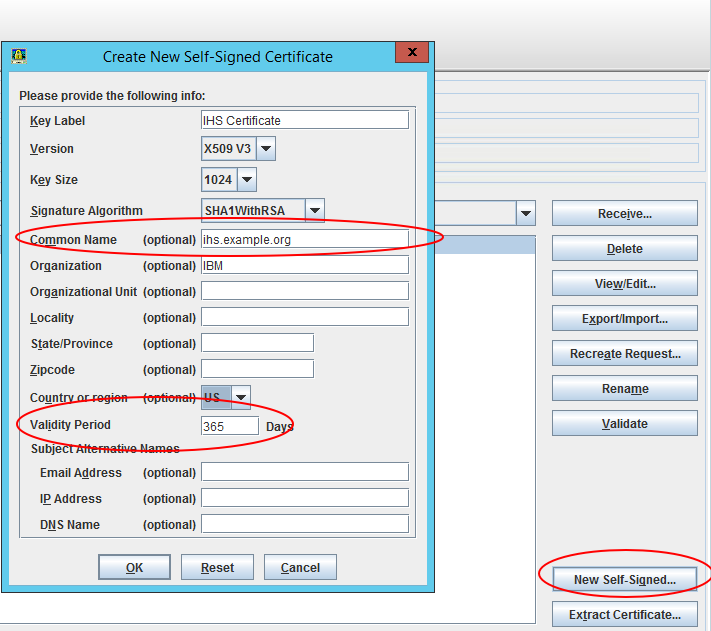The height and width of the screenshot is (631, 711).
Task: Open the Signature Algorithm SHA1WithRSA dropdown
Action: click(315, 211)
